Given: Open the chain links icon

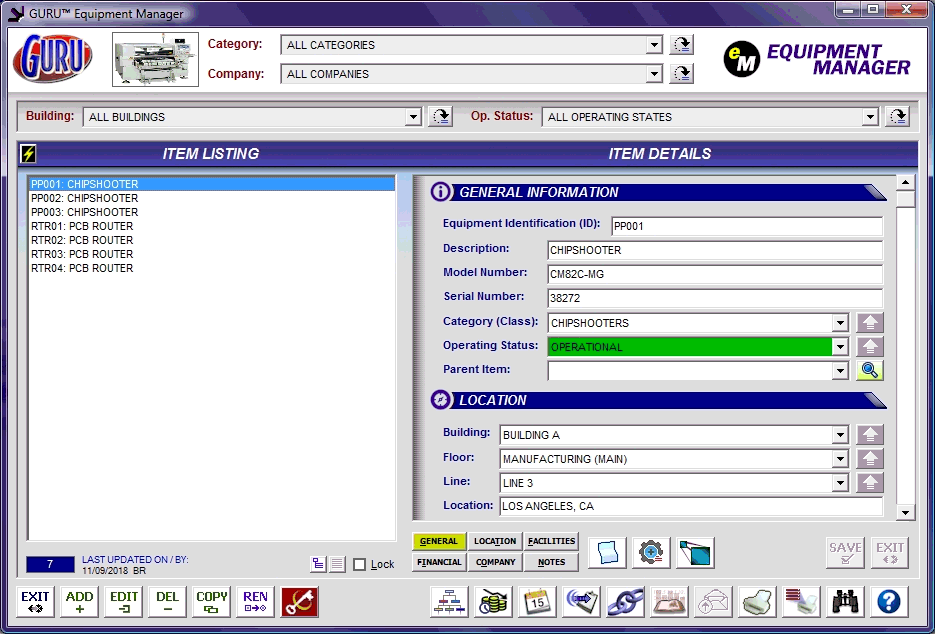Looking at the screenshot, I should 626,602.
